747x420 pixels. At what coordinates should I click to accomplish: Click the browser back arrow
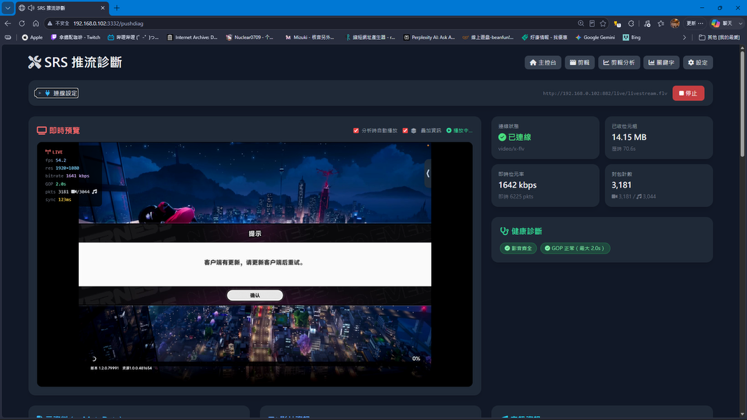click(8, 23)
